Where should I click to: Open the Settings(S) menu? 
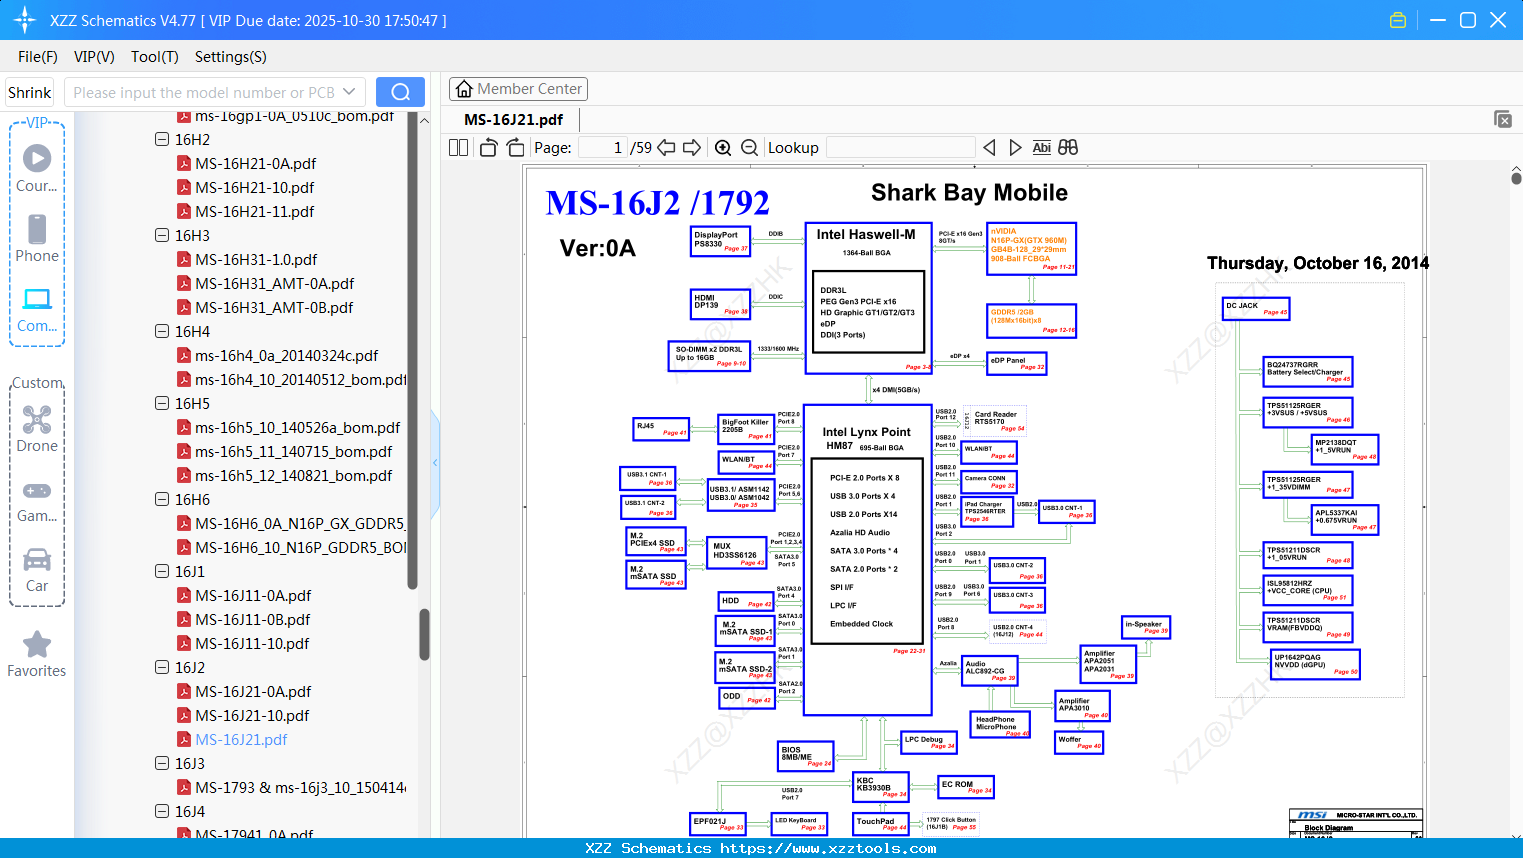231,57
